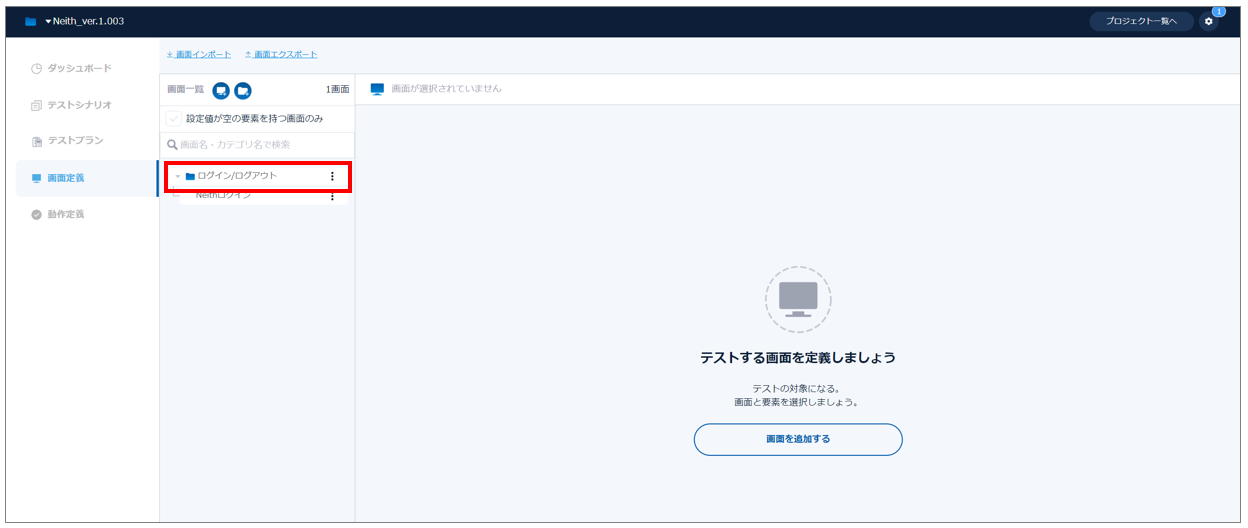Open the settings gear in top bar
The width and height of the screenshot is (1248, 528).
(x=1209, y=22)
